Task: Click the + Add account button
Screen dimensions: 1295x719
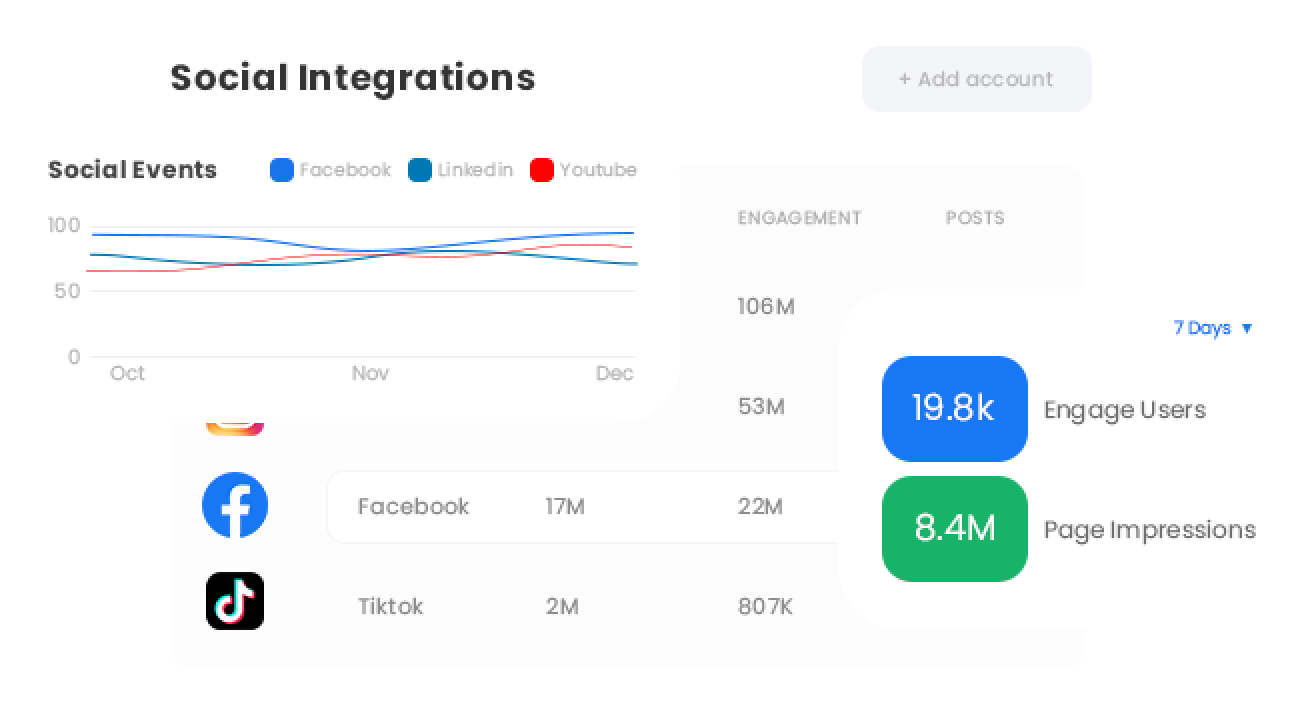Action: coord(976,79)
